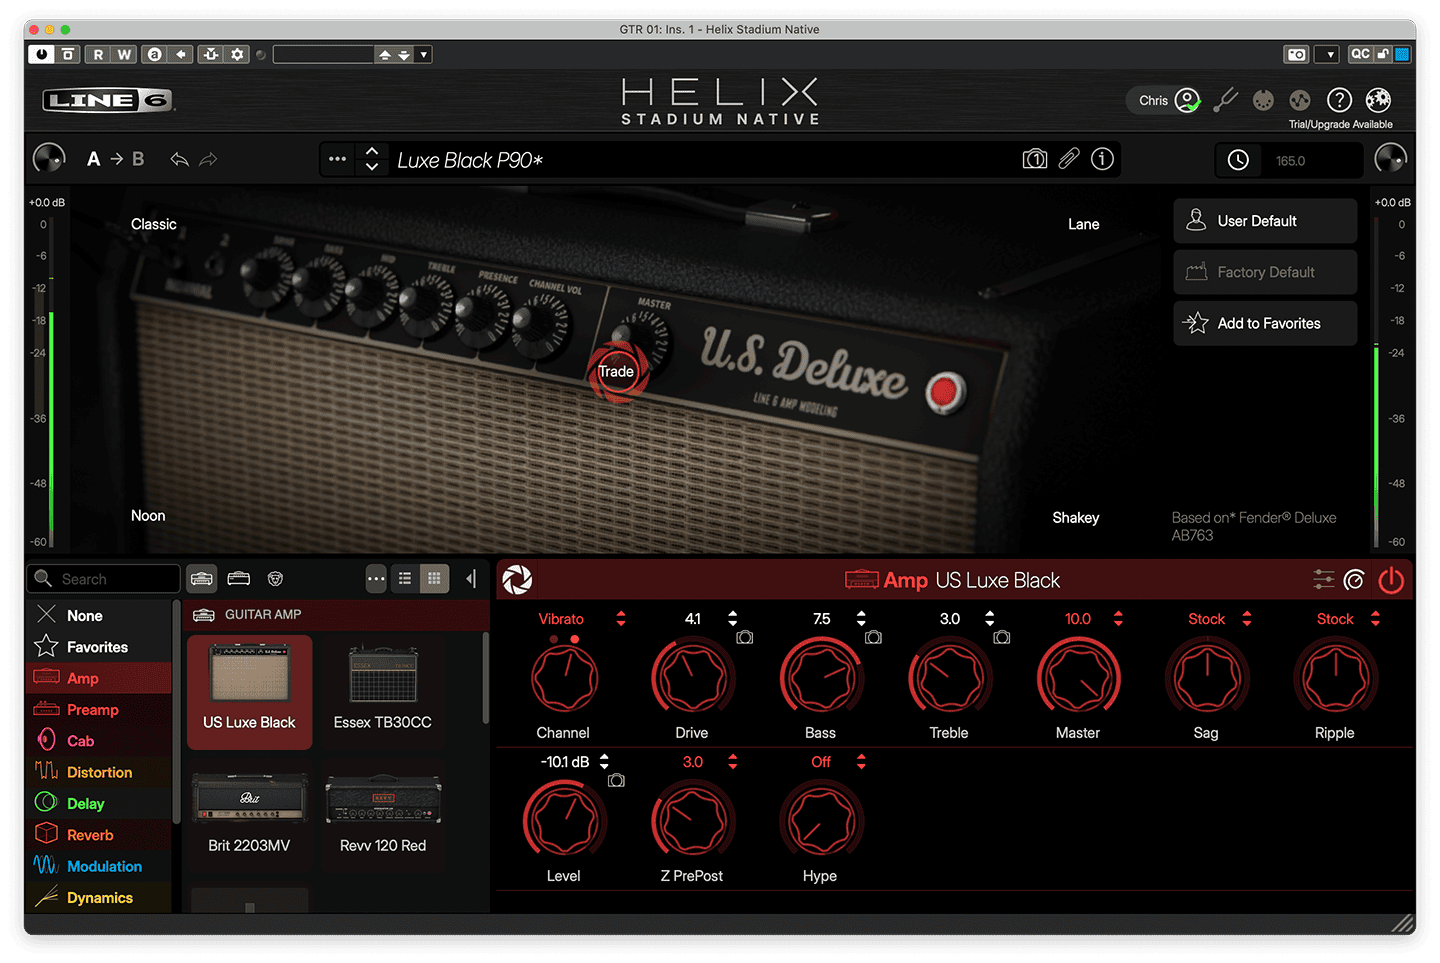This screenshot has height=963, width=1440.
Task: Toggle the host lock icon
Action: coord(1383,54)
